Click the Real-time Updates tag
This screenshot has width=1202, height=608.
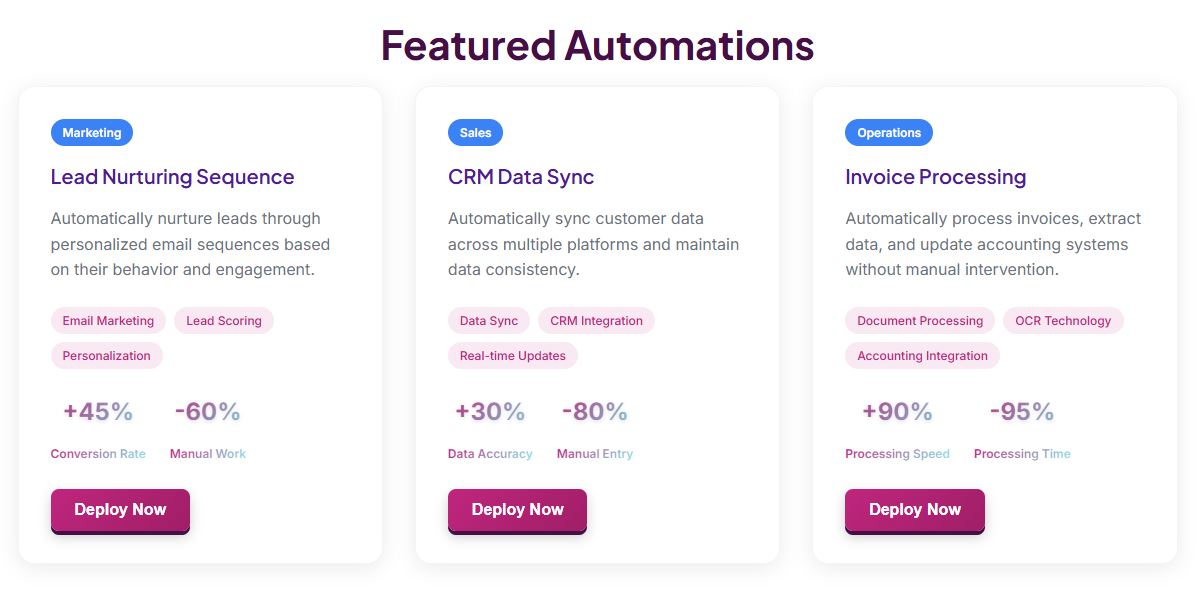pyautogui.click(x=512, y=355)
